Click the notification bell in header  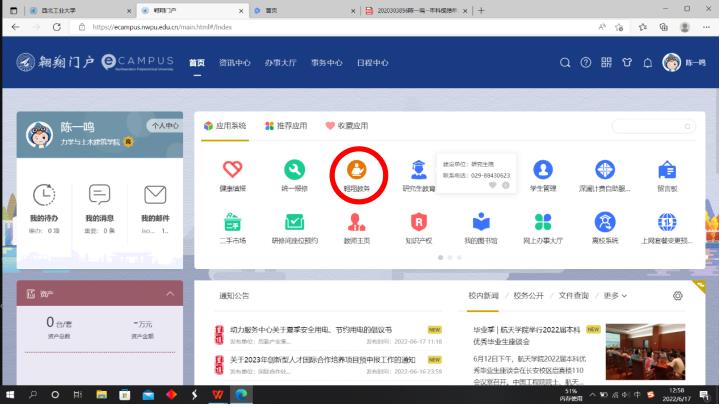649,62
